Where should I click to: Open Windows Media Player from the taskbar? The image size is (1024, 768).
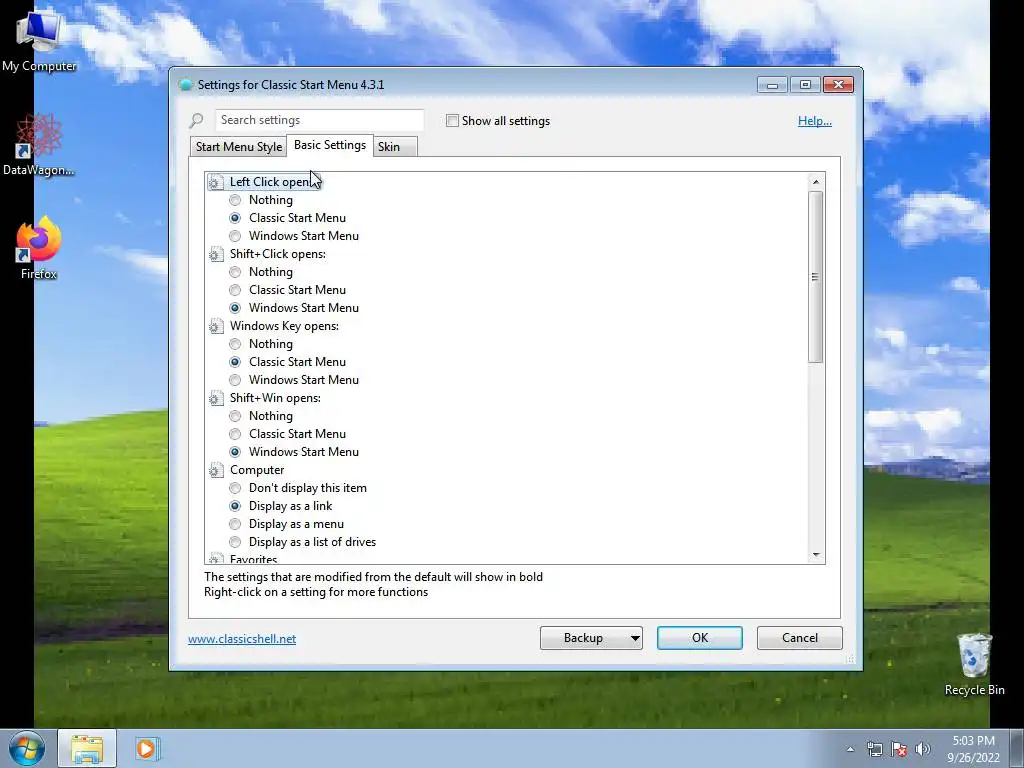tap(146, 748)
